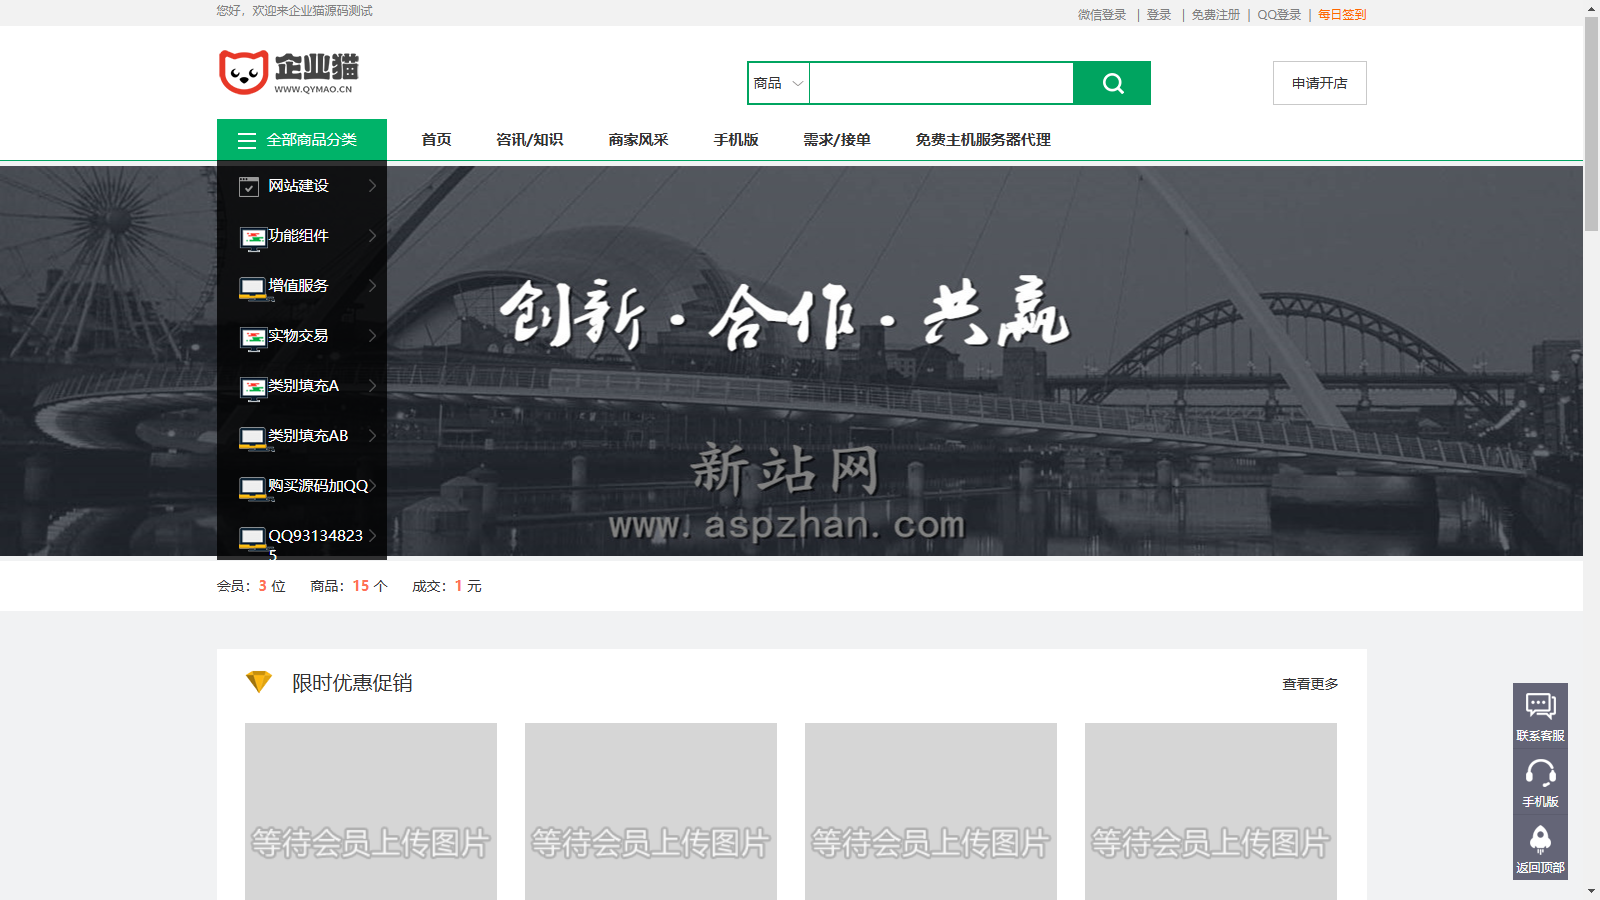Expand the 功能组件 category arrow
The height and width of the screenshot is (900, 1600).
tap(372, 235)
